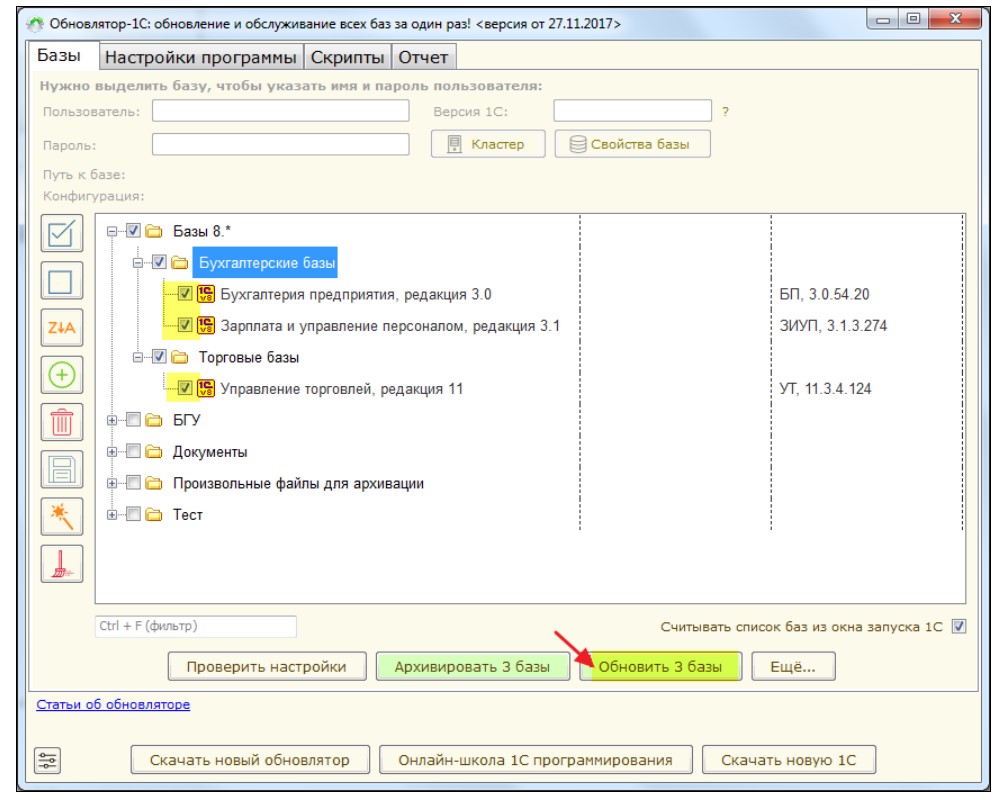Image resolution: width=1008 pixels, height=800 pixels.
Task: Uncheck Зарплата и управление персоналом checkbox
Action: point(184,325)
